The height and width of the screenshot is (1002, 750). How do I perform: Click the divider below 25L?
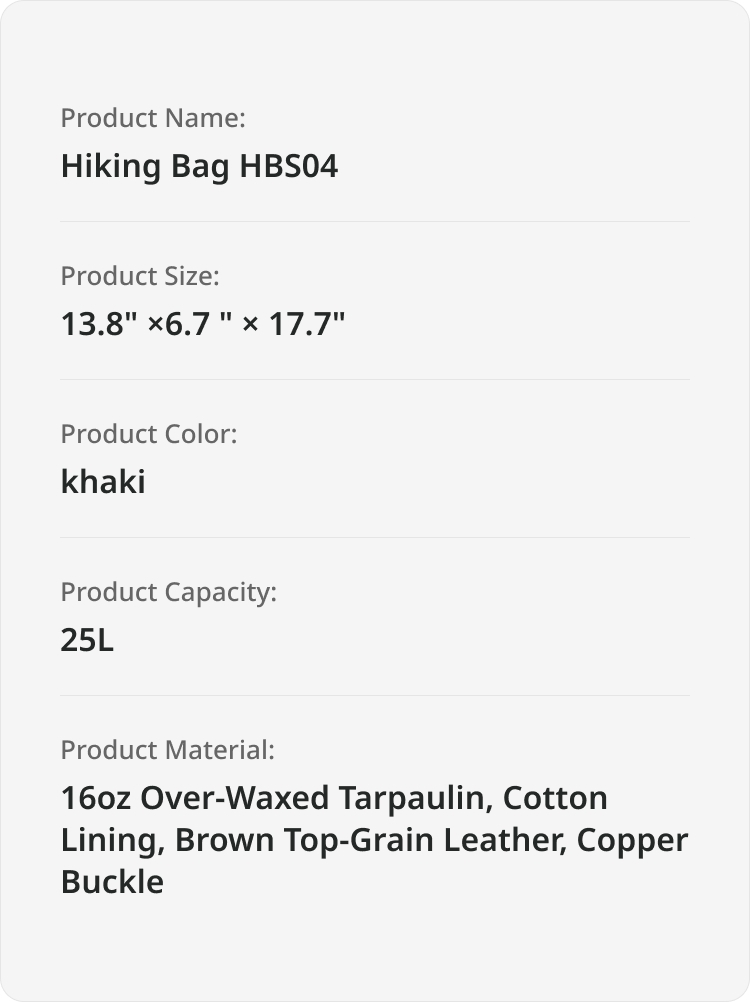[x=375, y=695]
